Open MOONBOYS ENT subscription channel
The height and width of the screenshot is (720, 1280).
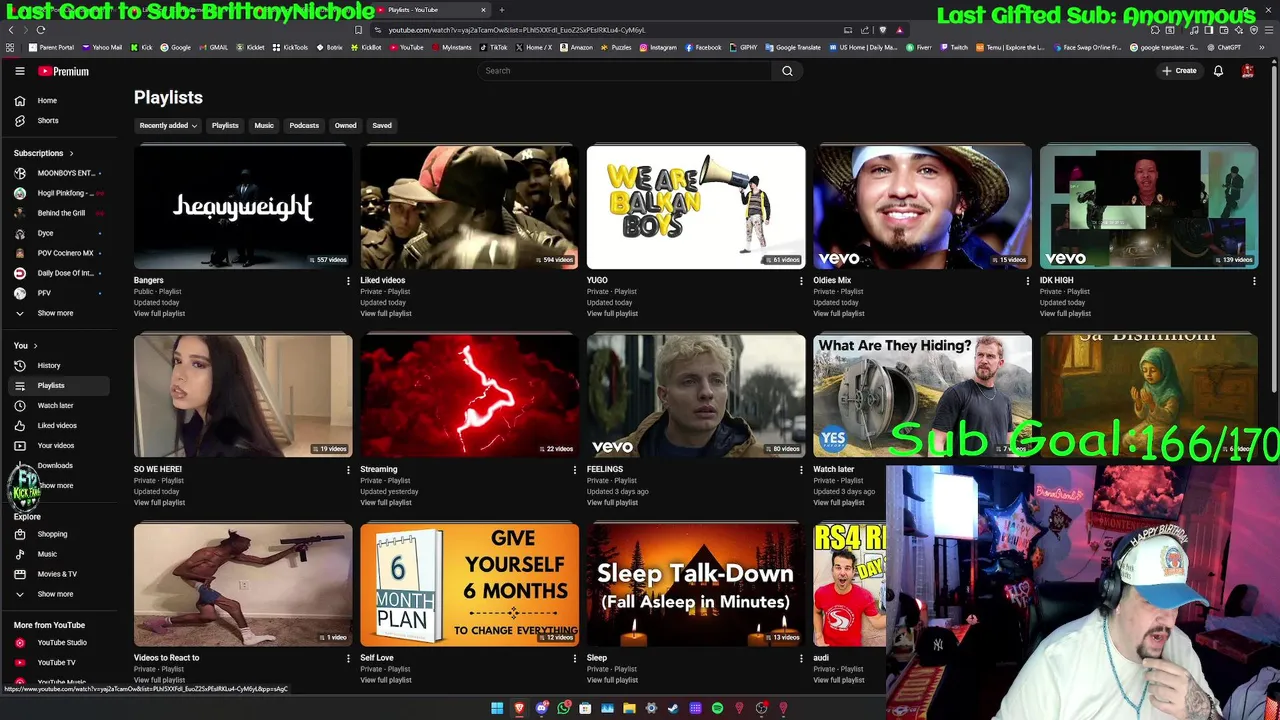pyautogui.click(x=60, y=173)
